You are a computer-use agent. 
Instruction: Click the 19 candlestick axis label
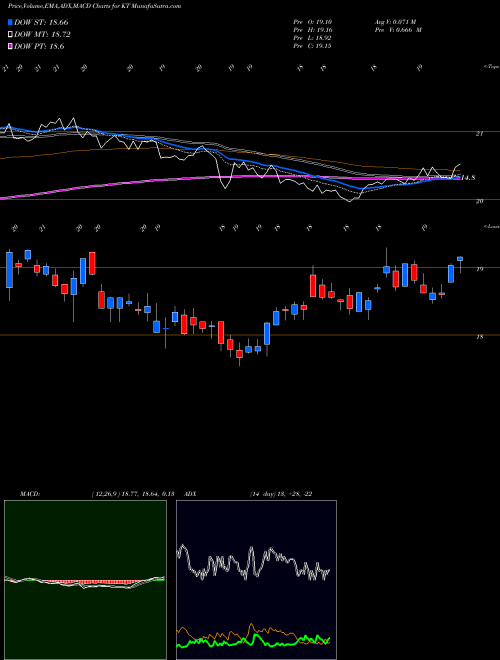[479, 269]
